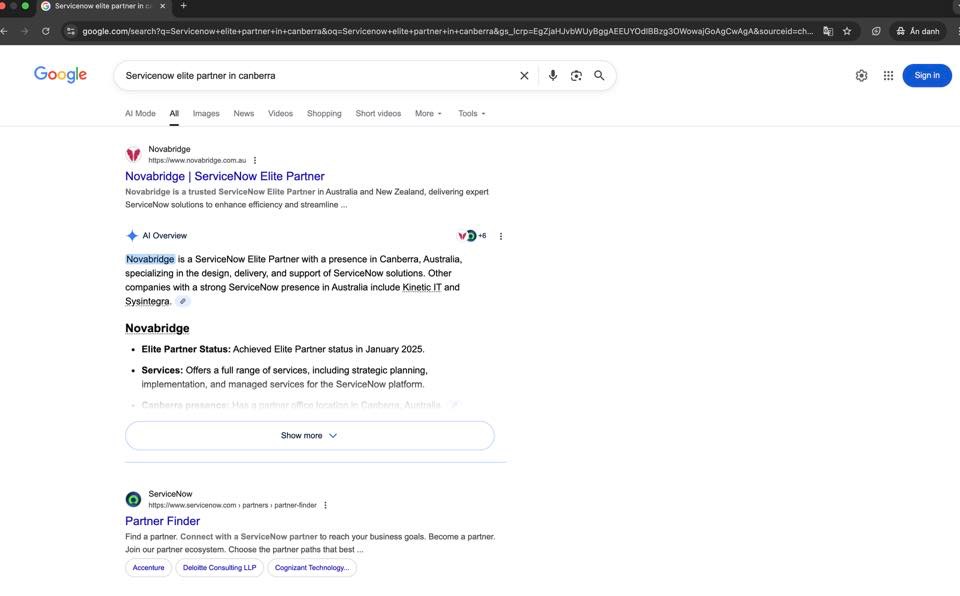Click Deloitte Consulting LLP chip
Screen dimensions: 960x596
pyautogui.click(x=219, y=568)
